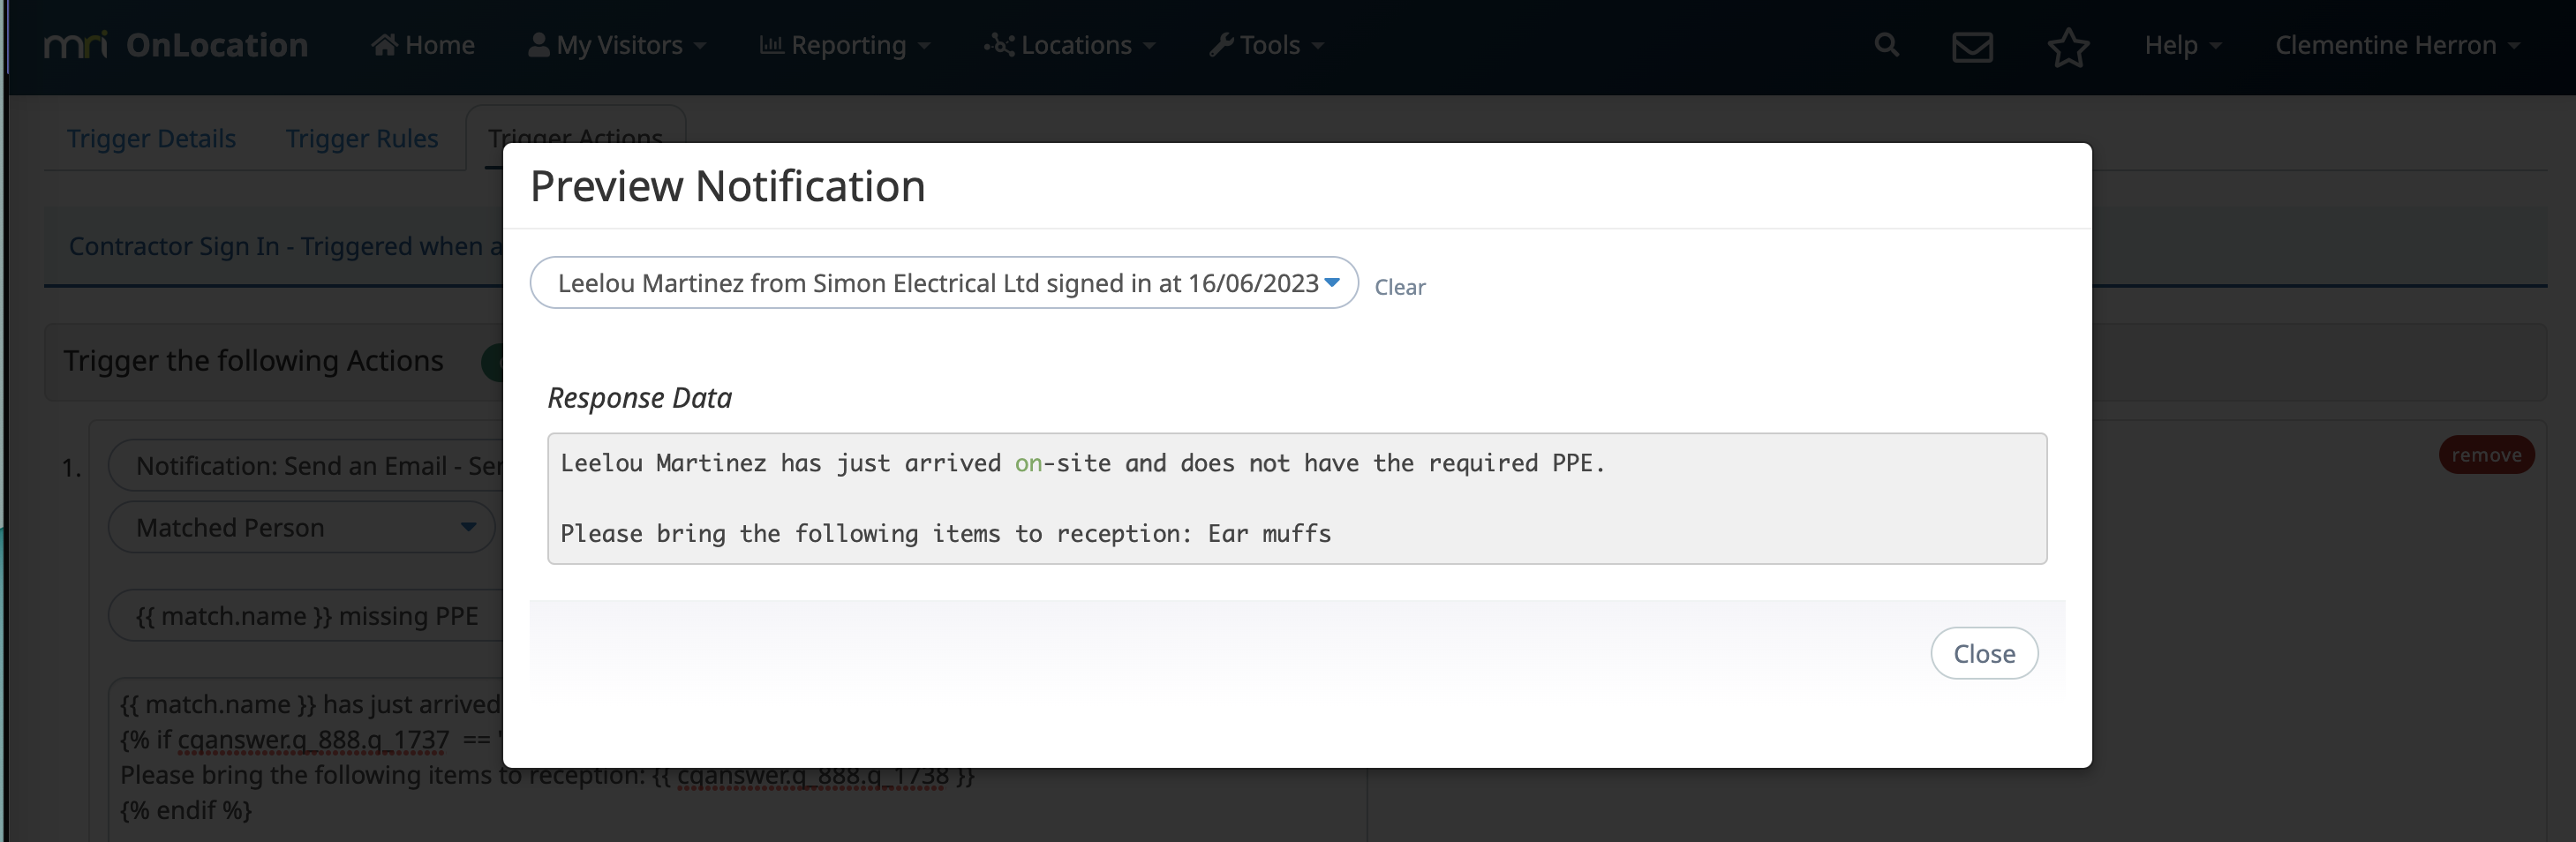Close the Preview Notification dialog
The height and width of the screenshot is (842, 2576).
click(x=1984, y=653)
